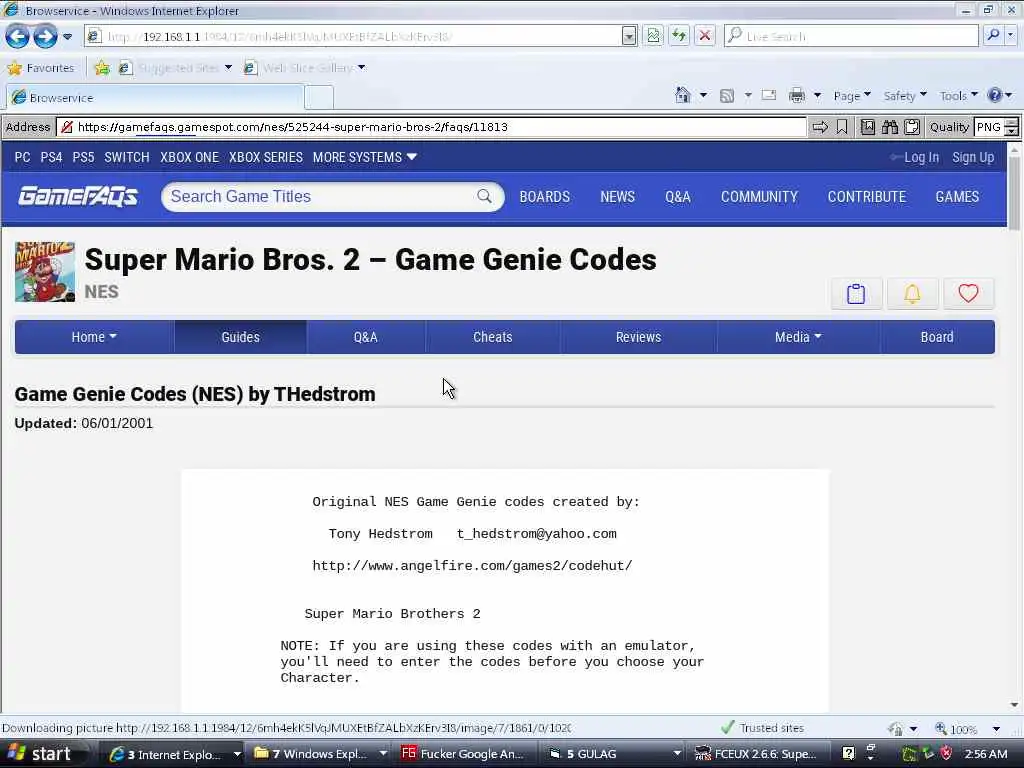
Task: Open the Tools menu
Action: (x=958, y=96)
